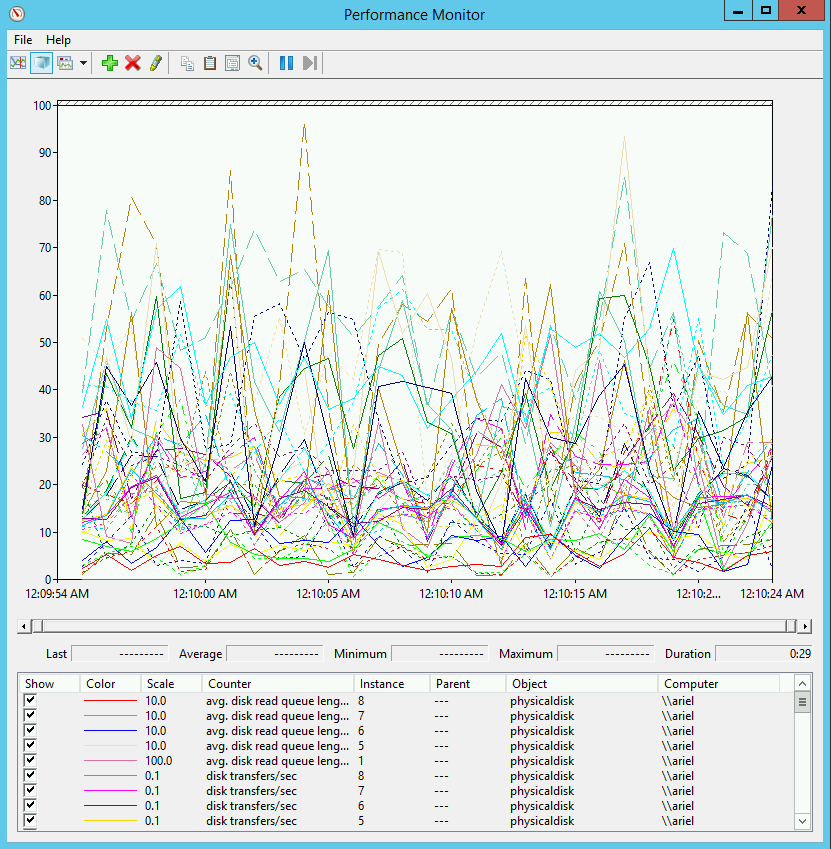
Task: Uncheck Show for disk transfers/sec instance 7
Action: 31,791
